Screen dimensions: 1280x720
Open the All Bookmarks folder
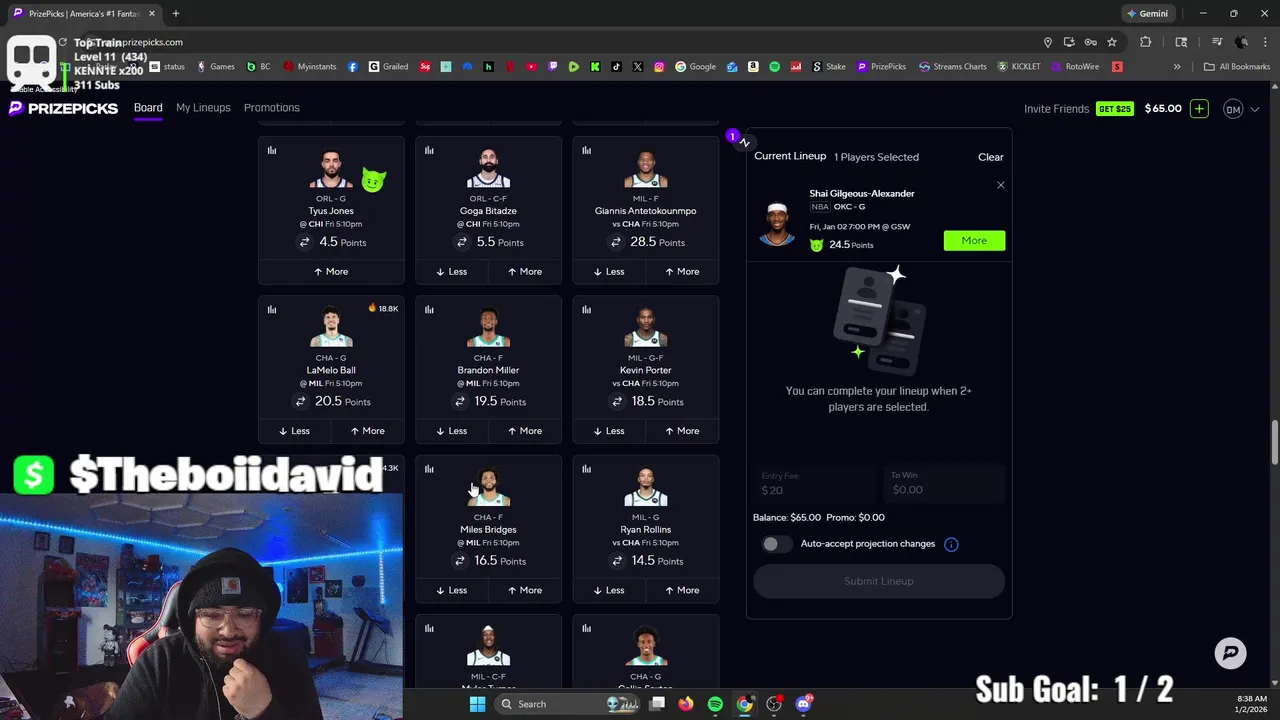click(1237, 67)
